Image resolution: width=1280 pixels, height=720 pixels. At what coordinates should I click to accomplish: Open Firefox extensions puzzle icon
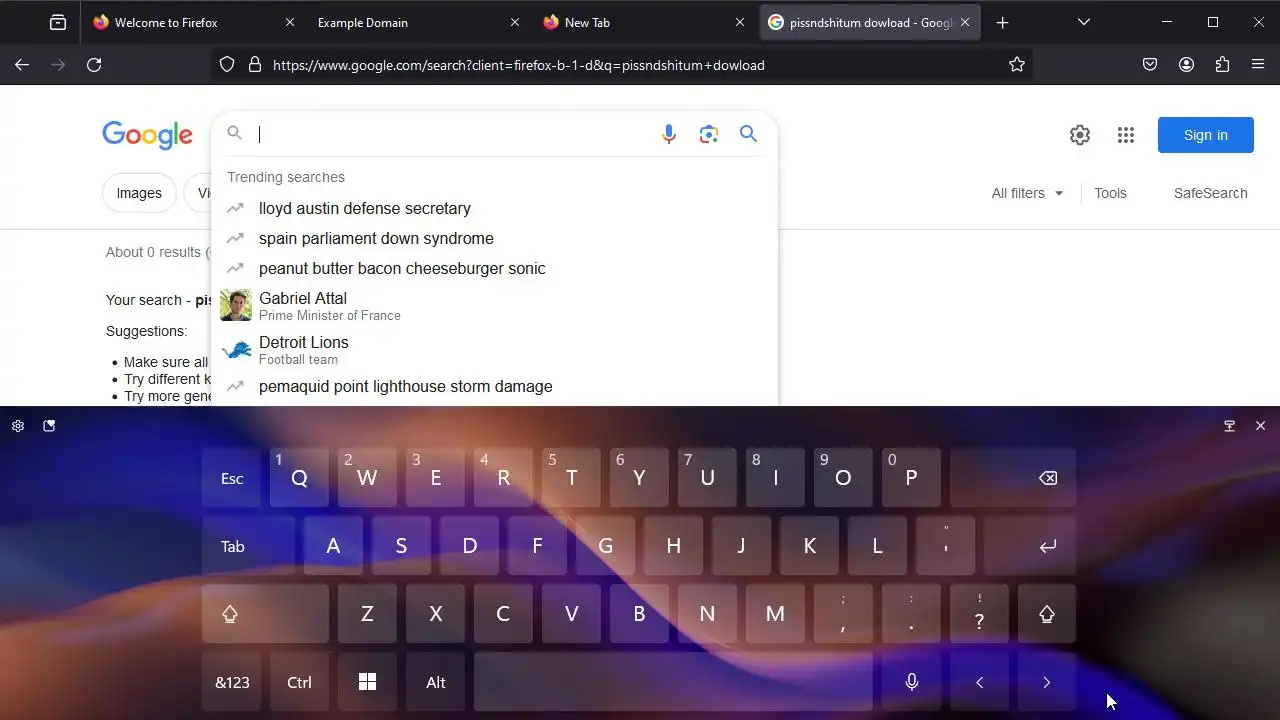pos(1222,65)
